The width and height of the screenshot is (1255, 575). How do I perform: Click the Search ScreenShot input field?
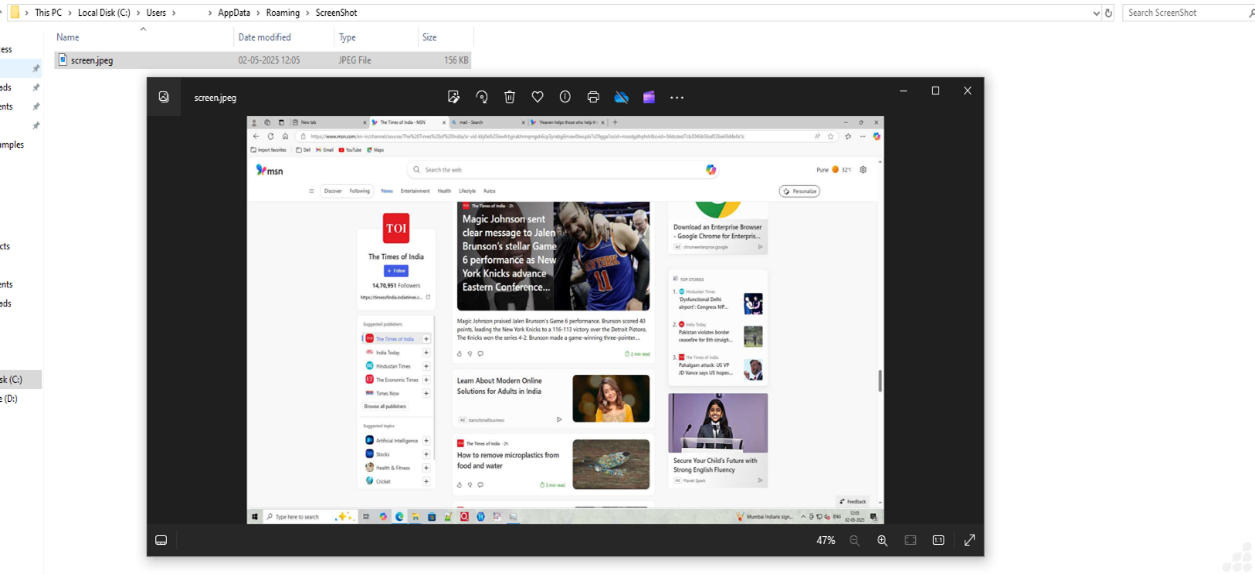pos(1185,13)
